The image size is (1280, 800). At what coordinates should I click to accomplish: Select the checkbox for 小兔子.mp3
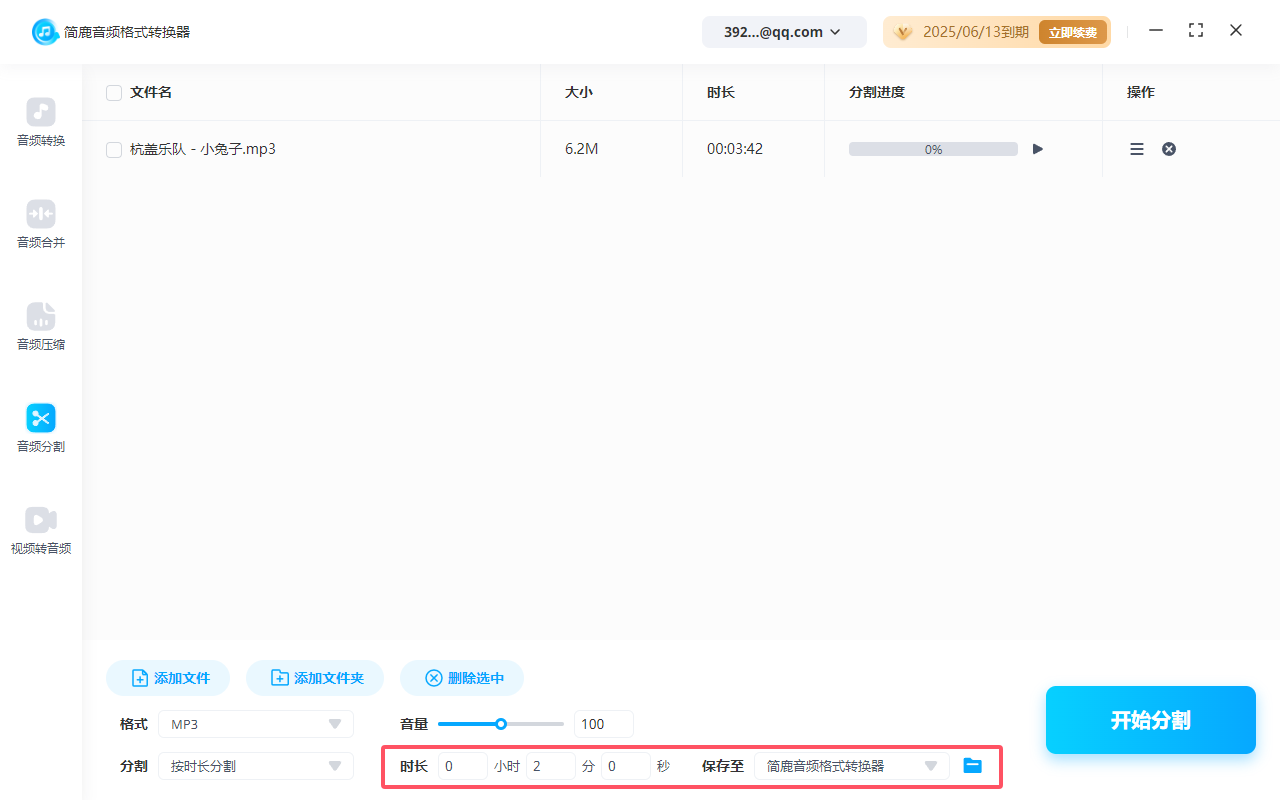(x=113, y=148)
